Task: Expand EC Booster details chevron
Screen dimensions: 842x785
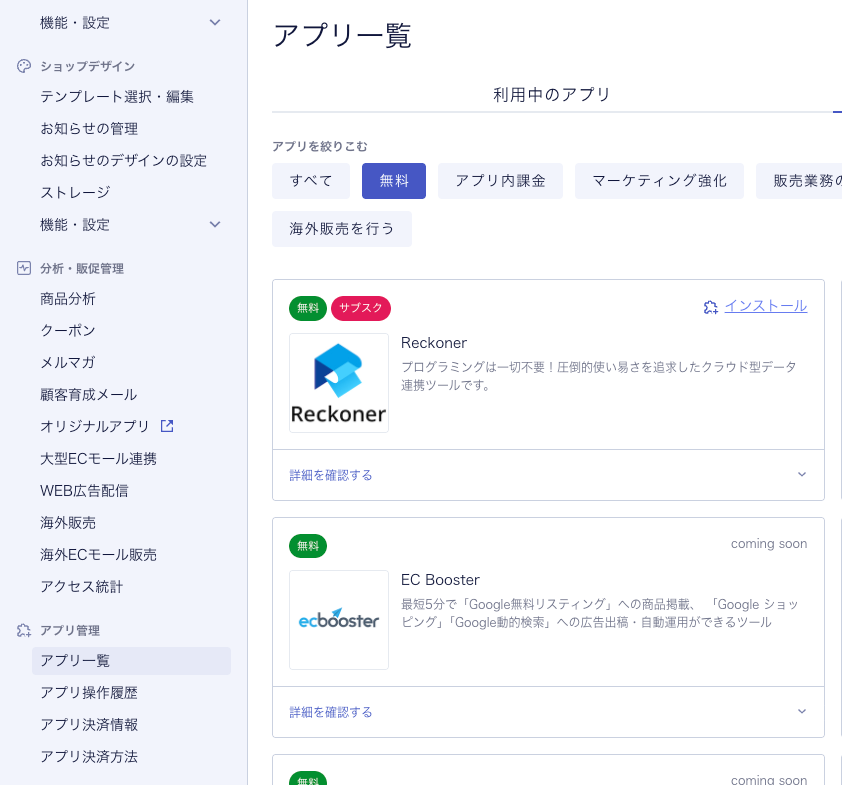Action: (x=801, y=712)
